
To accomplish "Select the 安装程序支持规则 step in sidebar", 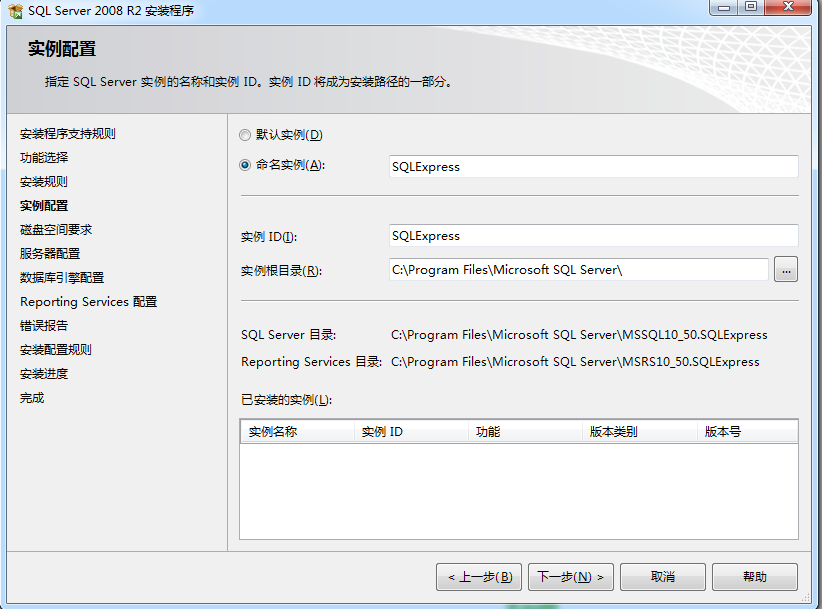I will (x=68, y=134).
